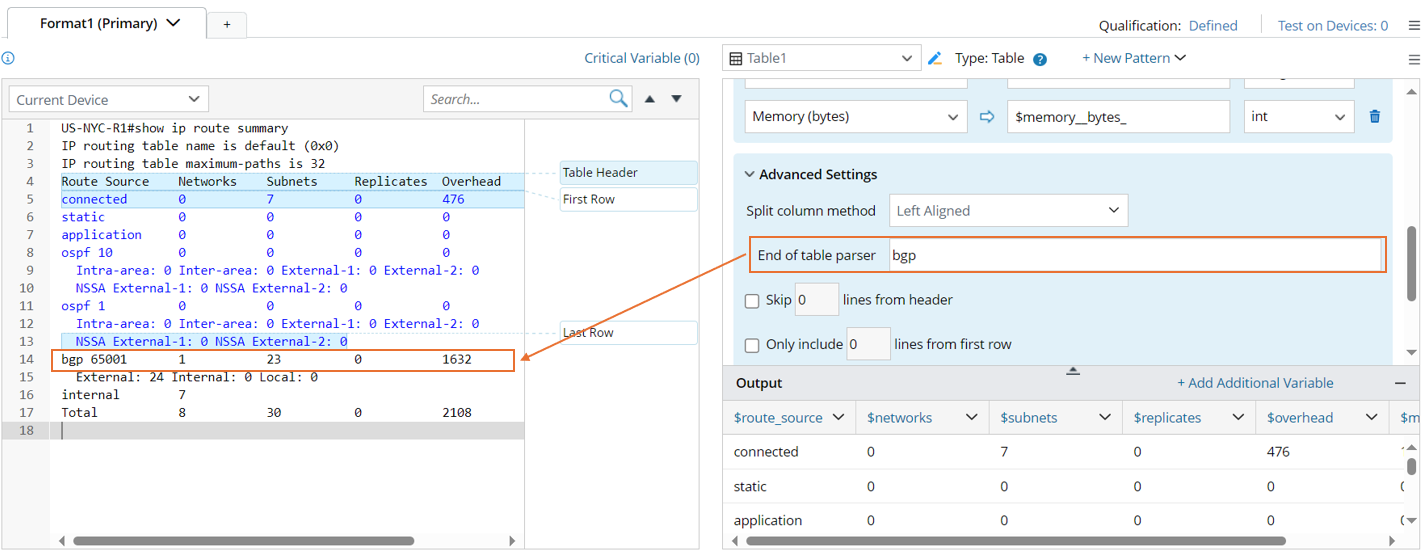Jump to previous search result arrow
The width and height of the screenshot is (1427, 550).
coord(650,99)
